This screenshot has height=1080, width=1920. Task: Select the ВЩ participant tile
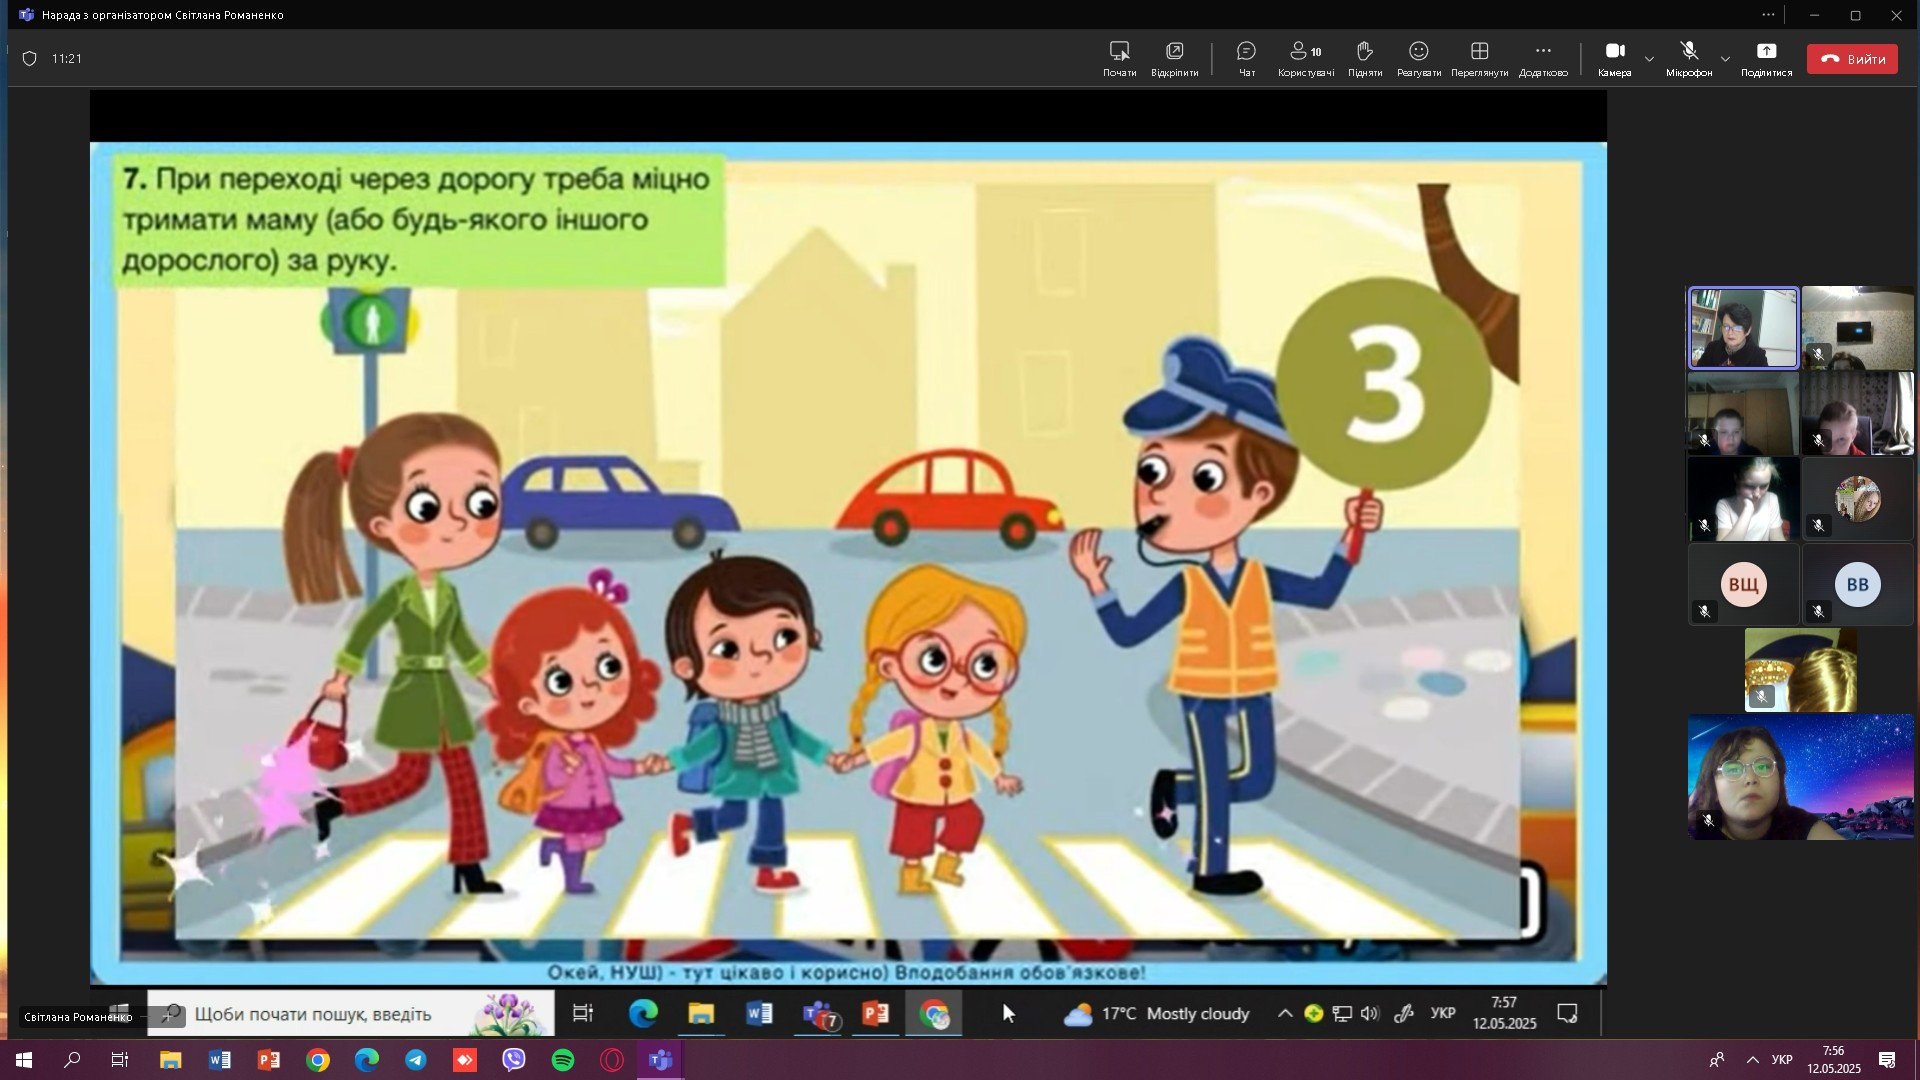[x=1743, y=585]
